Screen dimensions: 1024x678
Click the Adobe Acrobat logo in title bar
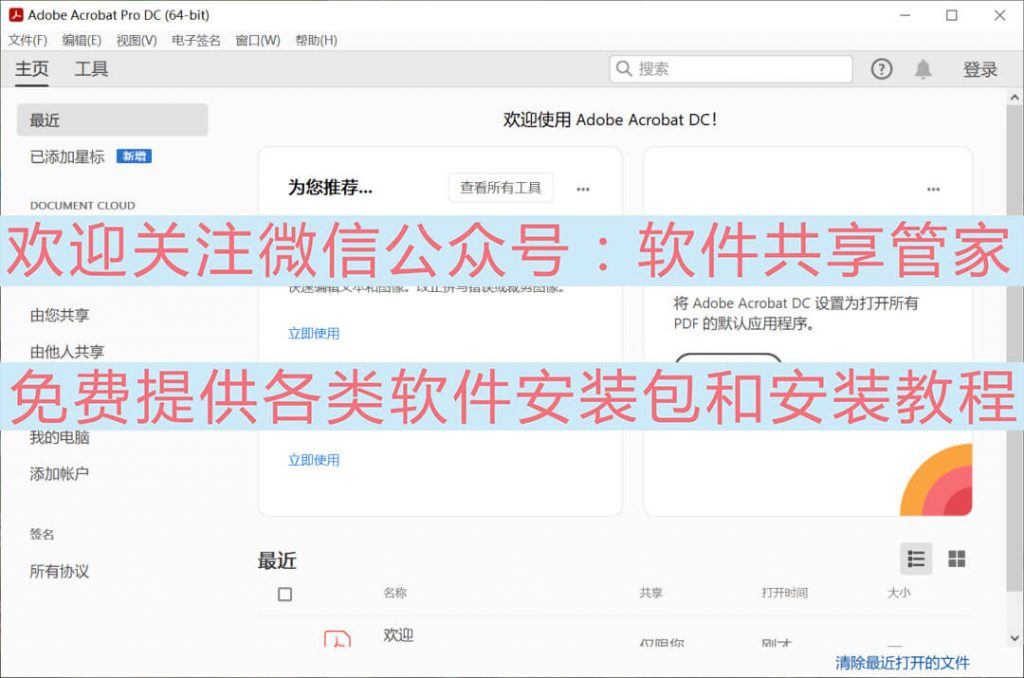16,14
